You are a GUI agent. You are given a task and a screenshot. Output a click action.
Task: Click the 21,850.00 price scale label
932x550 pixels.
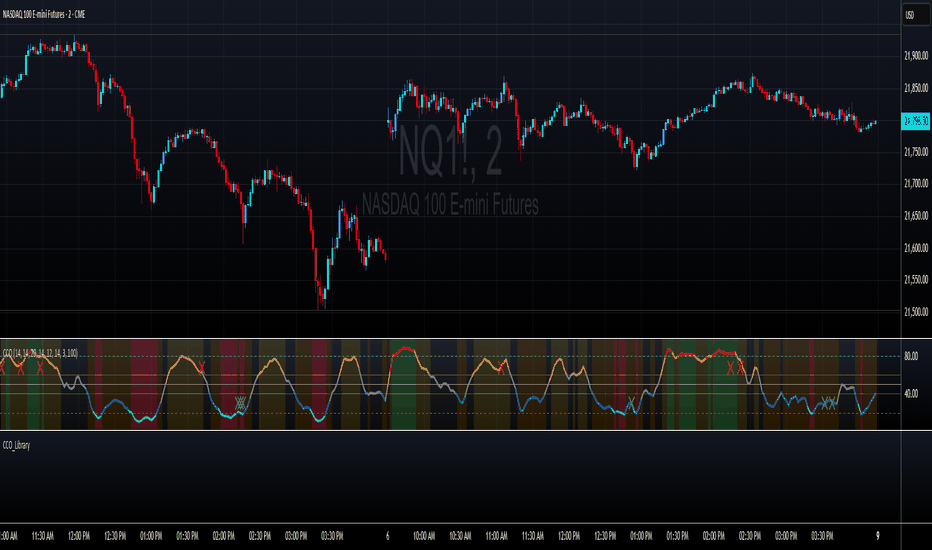tap(916, 88)
